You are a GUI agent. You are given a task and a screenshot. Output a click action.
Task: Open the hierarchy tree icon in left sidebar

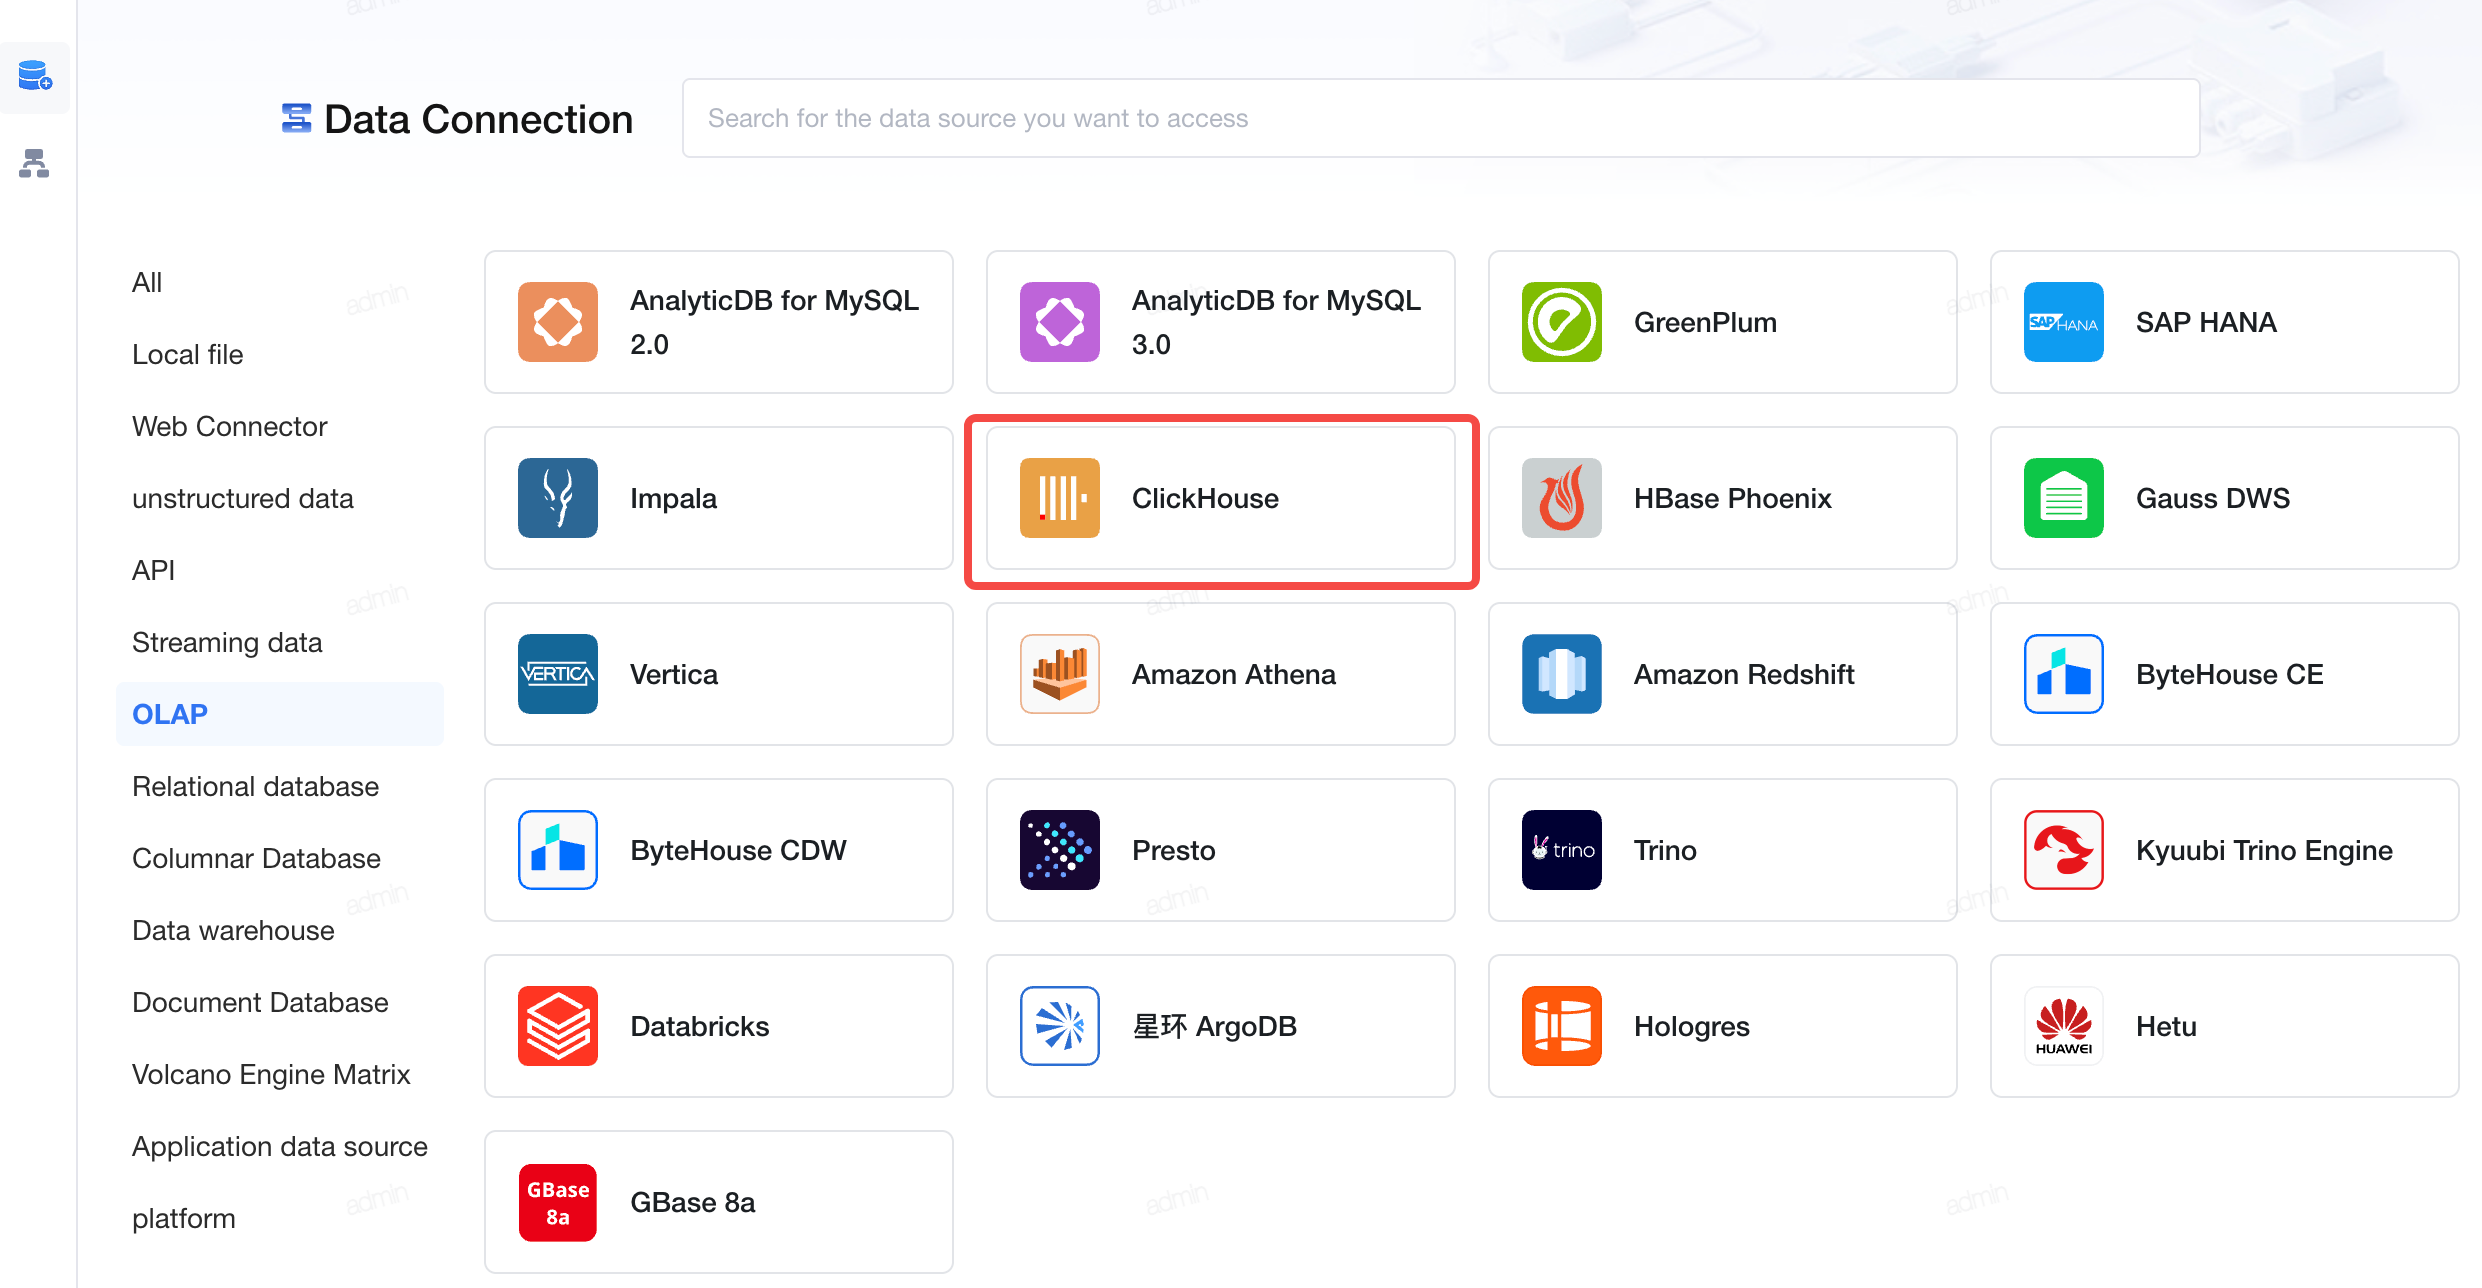[34, 163]
